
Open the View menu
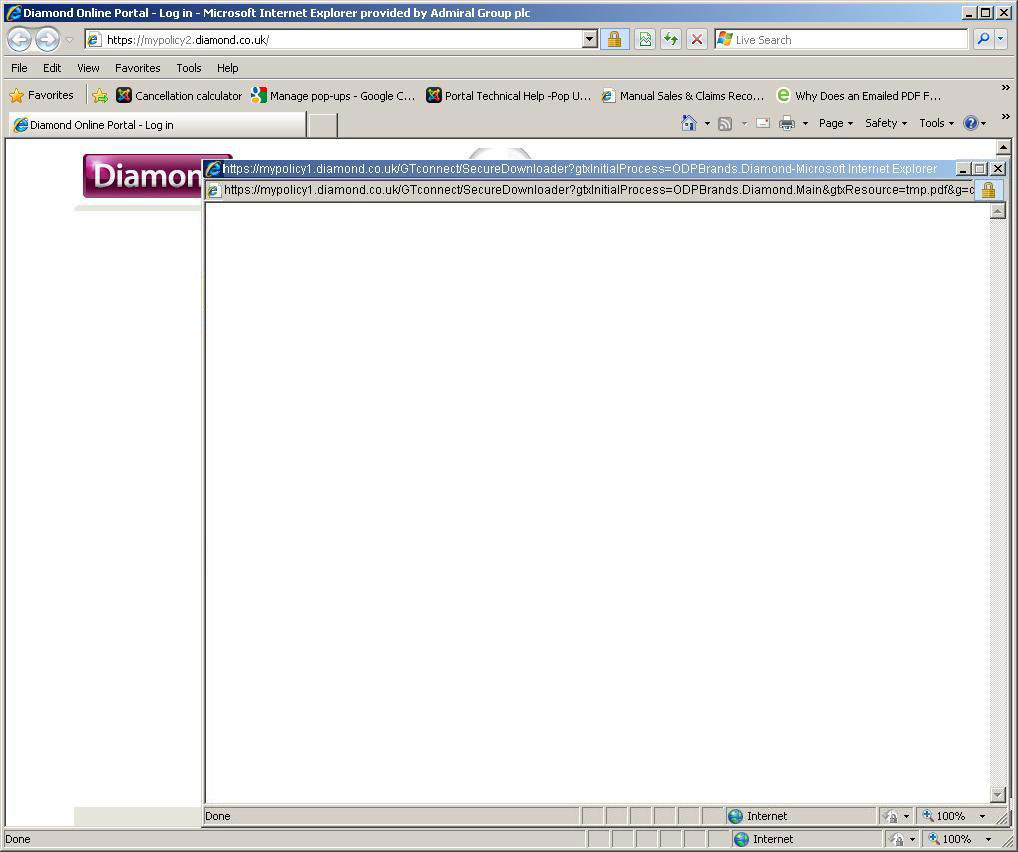pos(88,68)
